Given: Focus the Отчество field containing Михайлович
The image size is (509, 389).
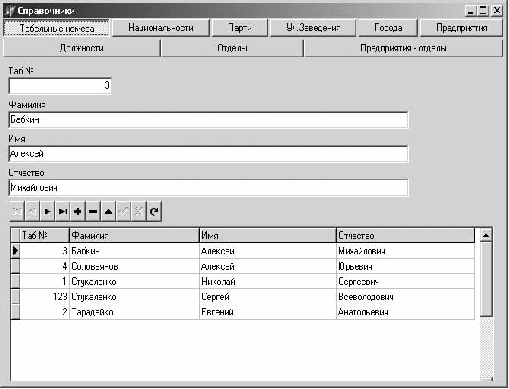Looking at the screenshot, I should (208, 188).
